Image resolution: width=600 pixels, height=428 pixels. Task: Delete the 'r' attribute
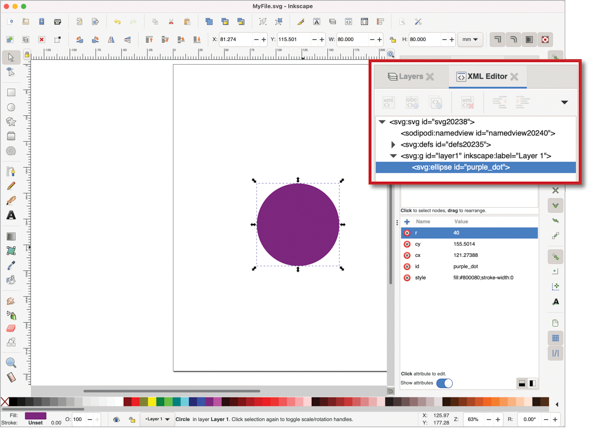click(407, 233)
